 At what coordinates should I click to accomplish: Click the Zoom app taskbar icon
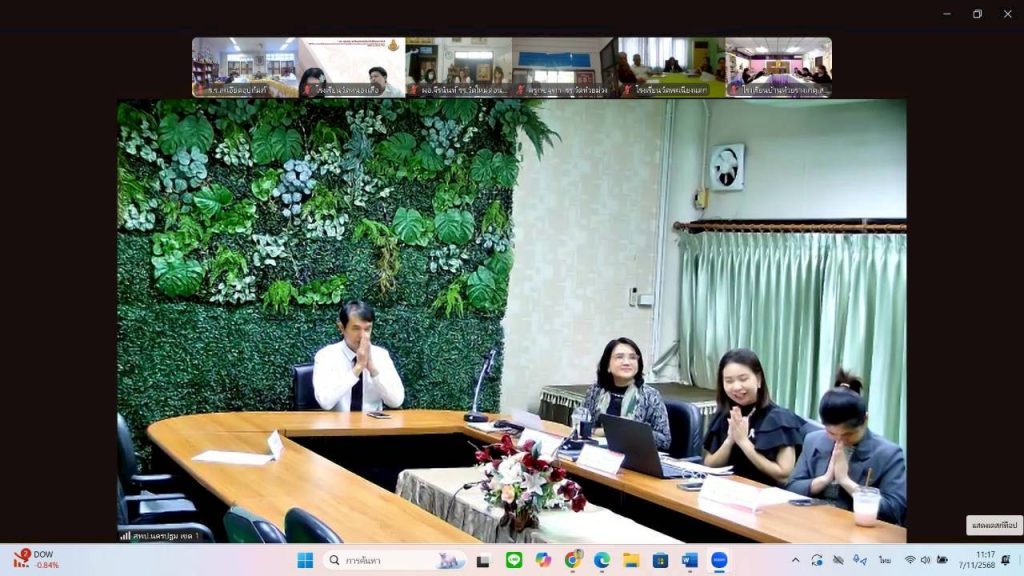(x=719, y=560)
